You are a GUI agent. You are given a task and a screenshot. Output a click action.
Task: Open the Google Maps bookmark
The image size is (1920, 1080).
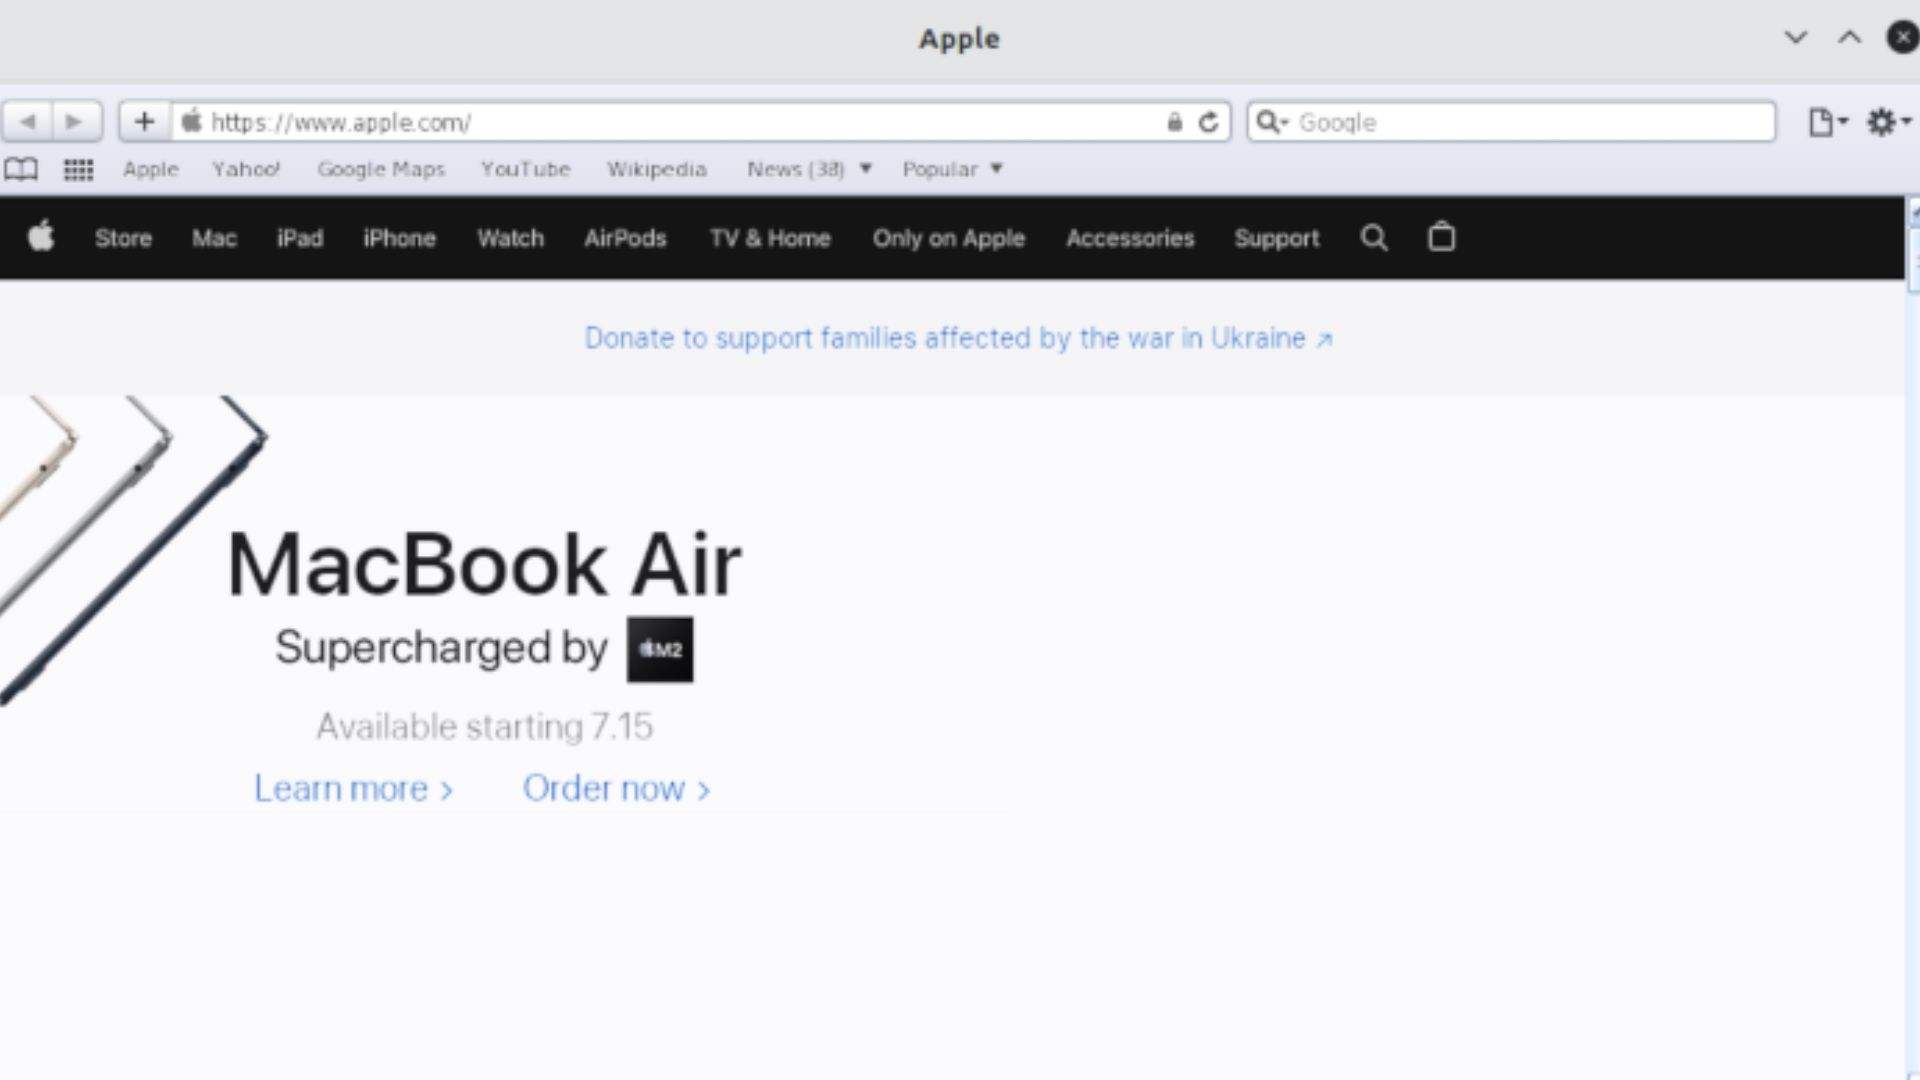[381, 169]
